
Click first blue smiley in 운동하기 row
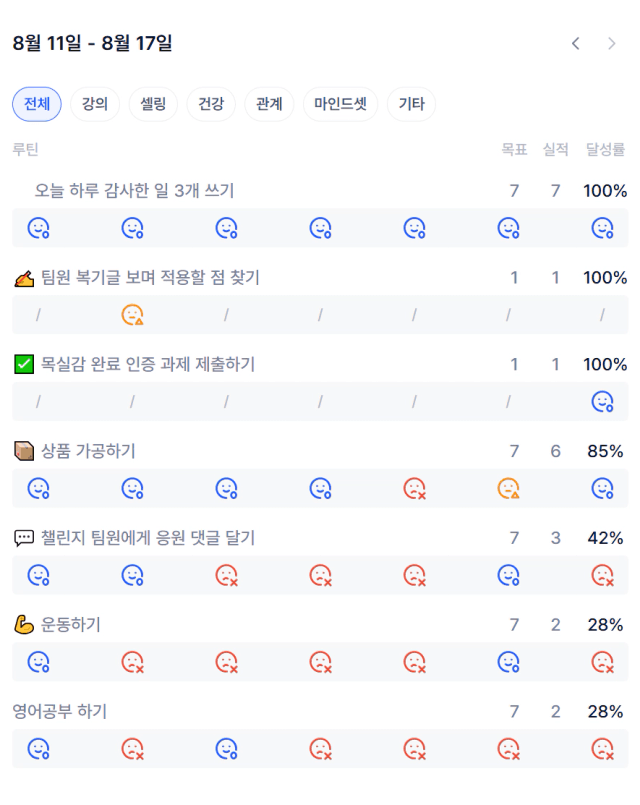(38, 662)
